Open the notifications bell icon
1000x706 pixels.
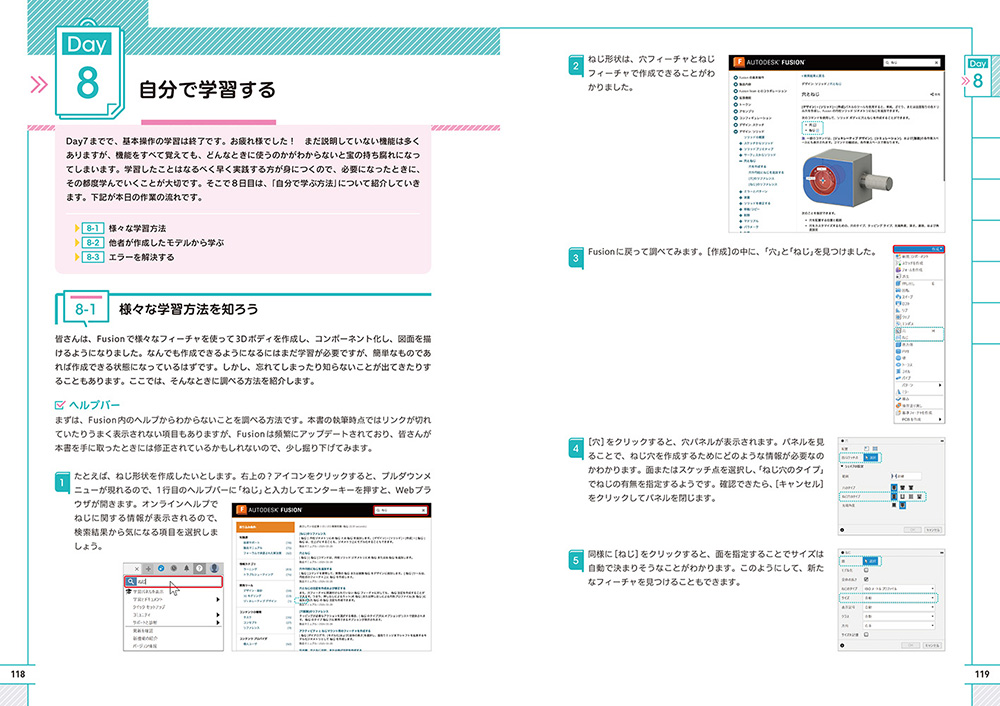click(187, 568)
